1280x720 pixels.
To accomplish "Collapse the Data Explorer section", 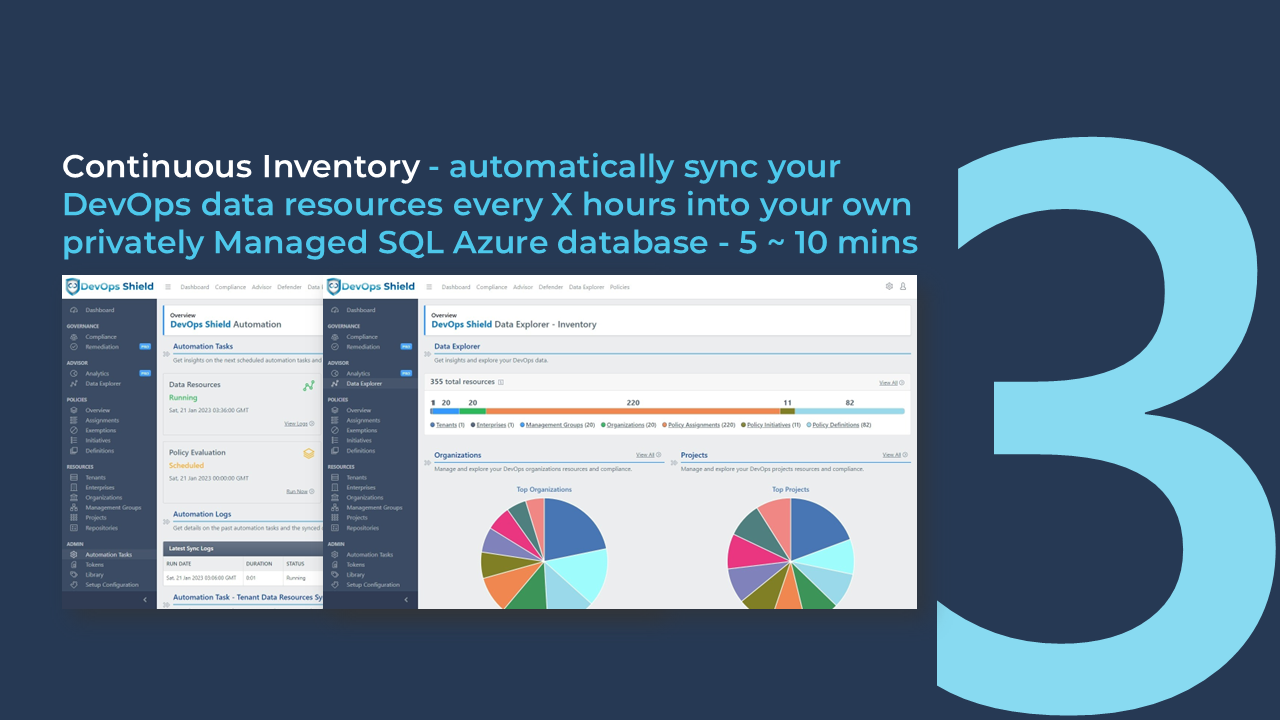I will point(426,354).
